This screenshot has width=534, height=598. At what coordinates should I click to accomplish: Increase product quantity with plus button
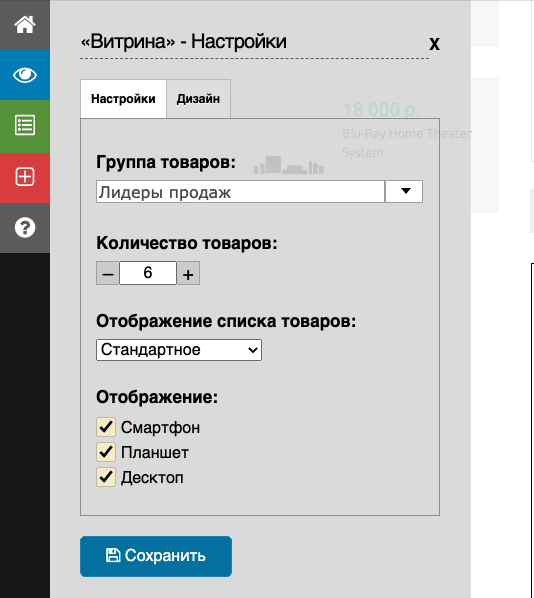pyautogui.click(x=188, y=273)
